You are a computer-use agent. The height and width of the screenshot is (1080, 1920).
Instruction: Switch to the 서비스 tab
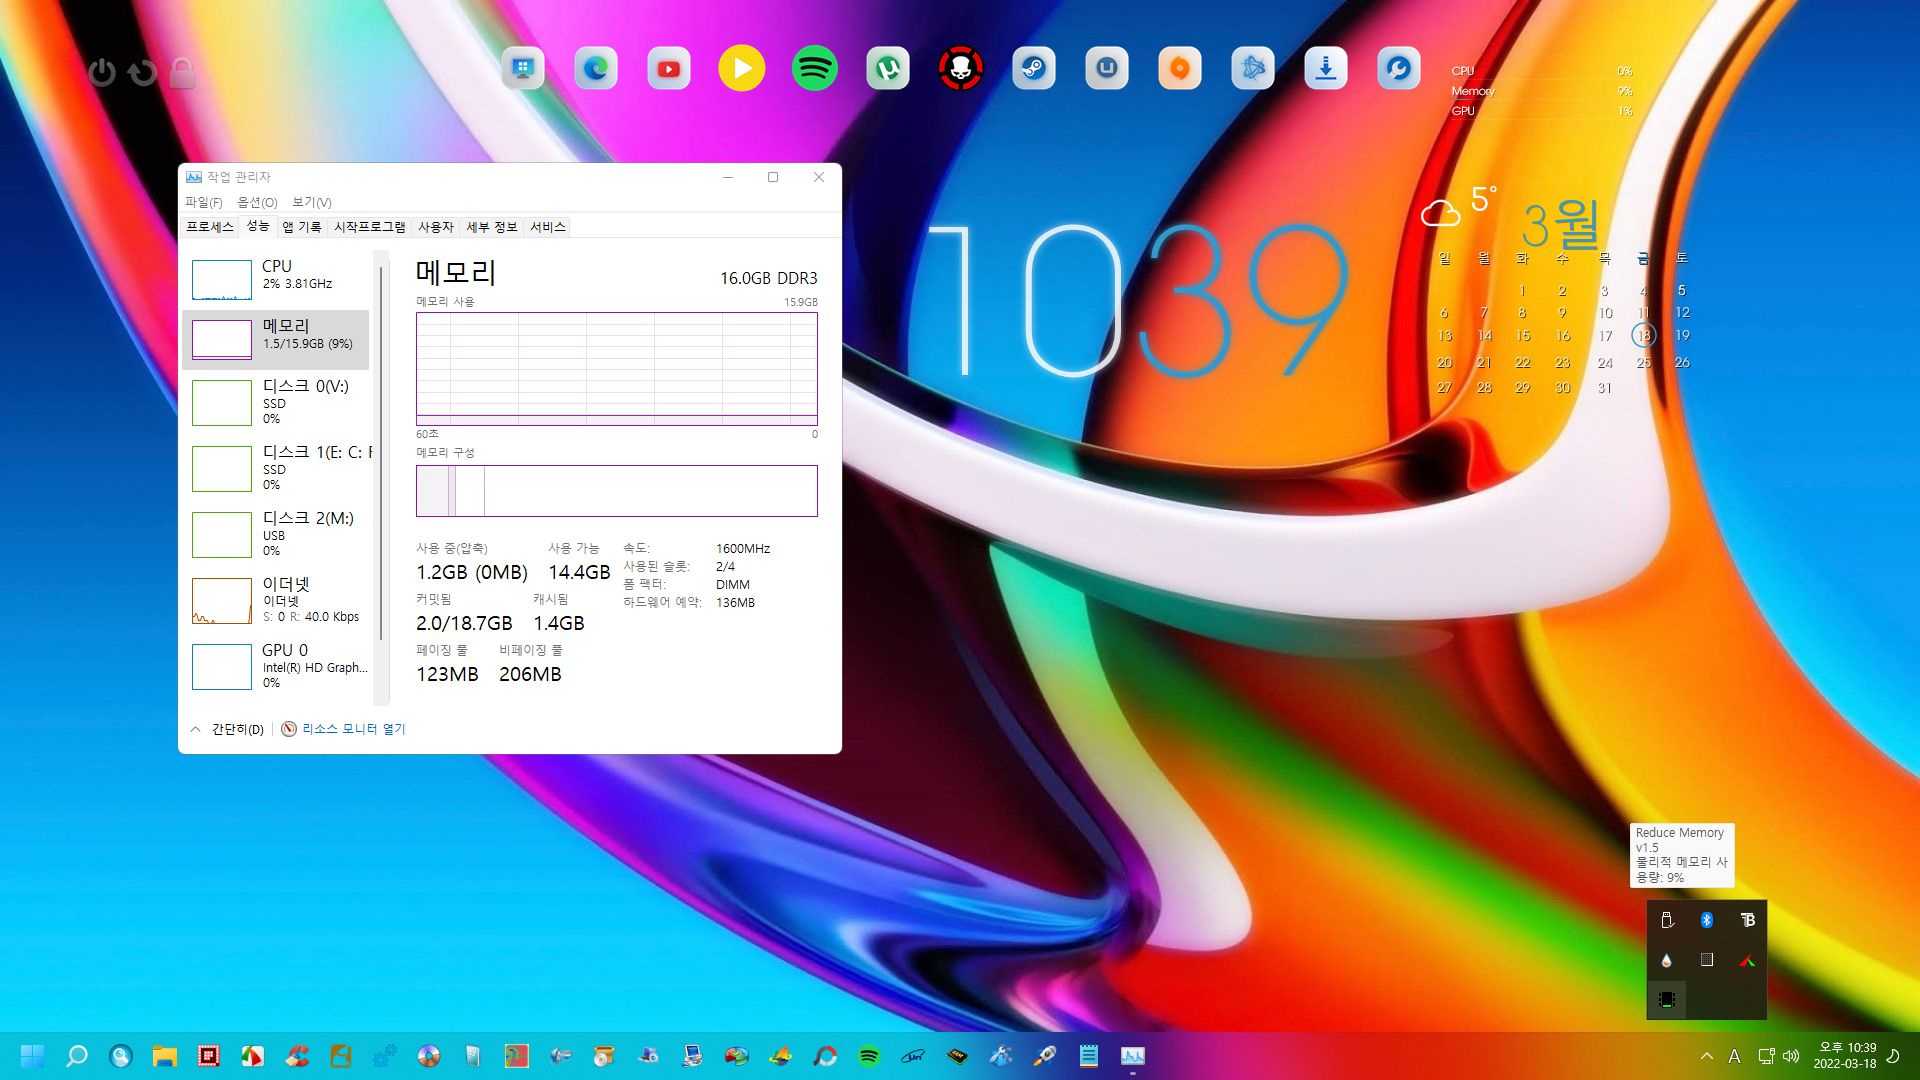coord(548,227)
